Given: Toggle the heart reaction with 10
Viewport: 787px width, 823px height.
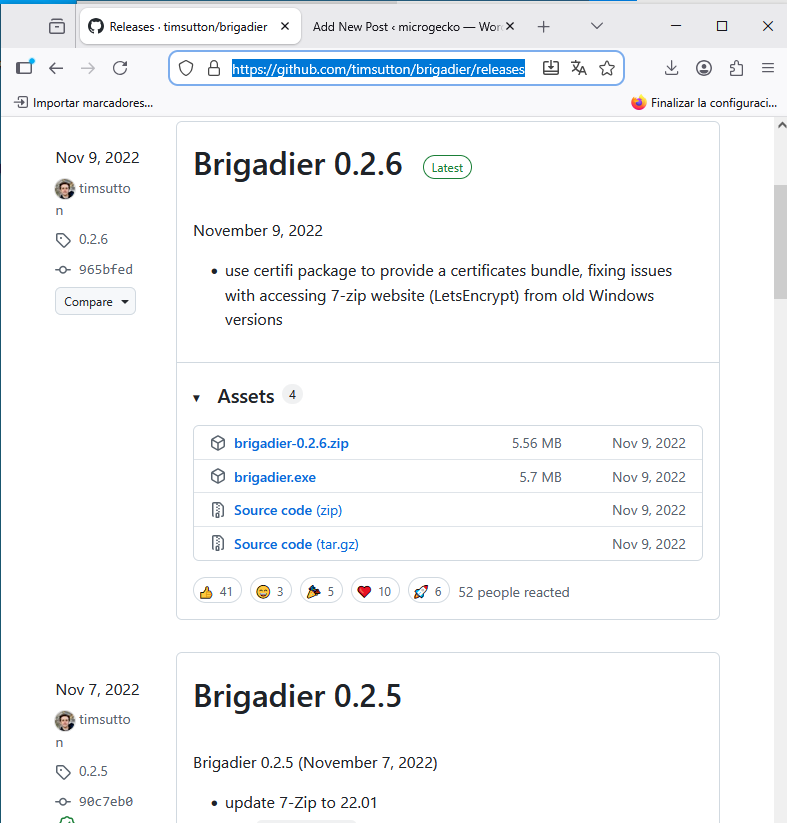Looking at the screenshot, I should [x=374, y=591].
